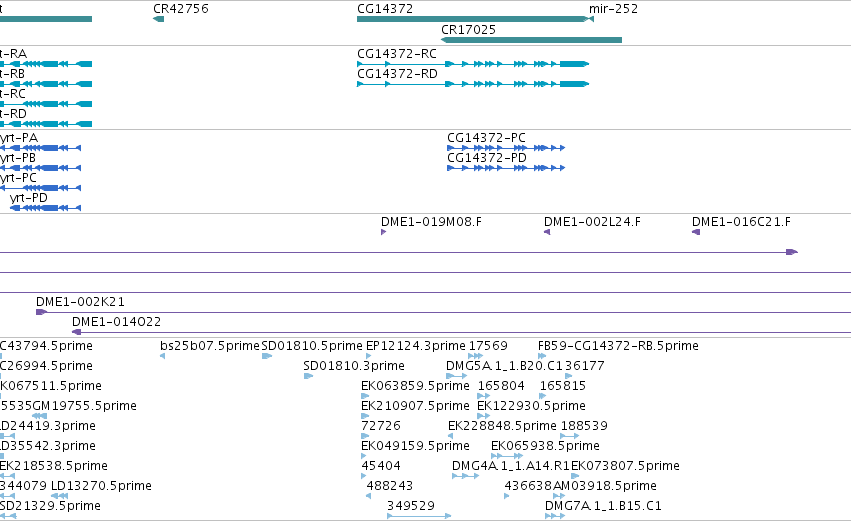Open the EK228848.5prime EST label
This screenshot has height=521, width=851.
(x=503, y=426)
